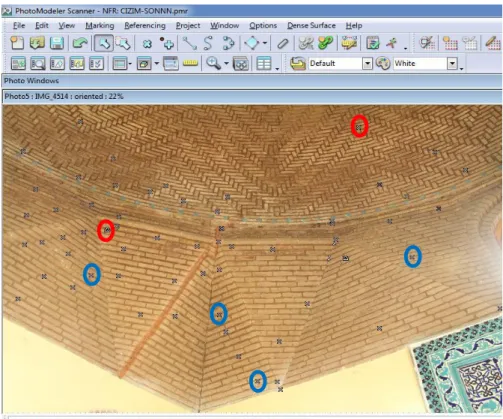The image size is (503, 419).
Task: Select the Mark Curves S-shaped tool
Action: point(208,43)
